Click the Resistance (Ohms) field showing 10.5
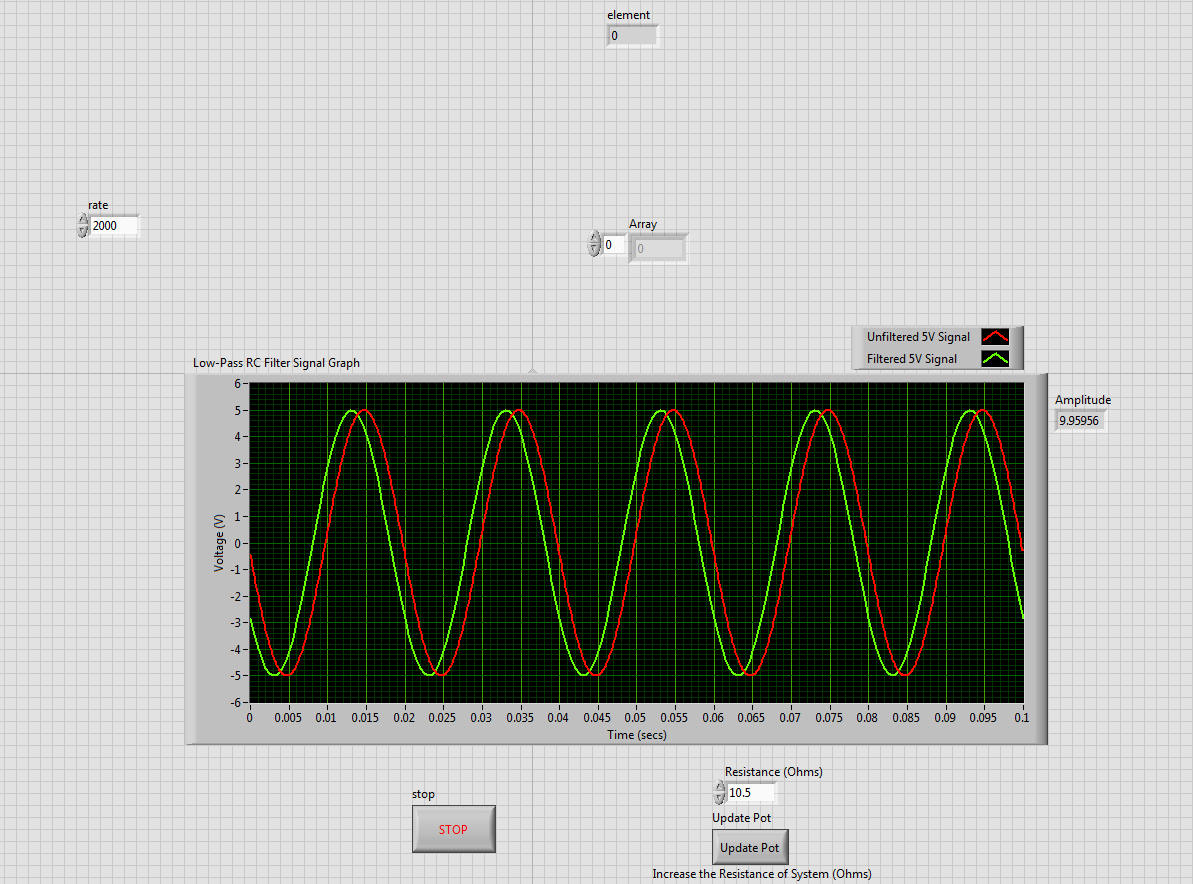 [x=751, y=793]
